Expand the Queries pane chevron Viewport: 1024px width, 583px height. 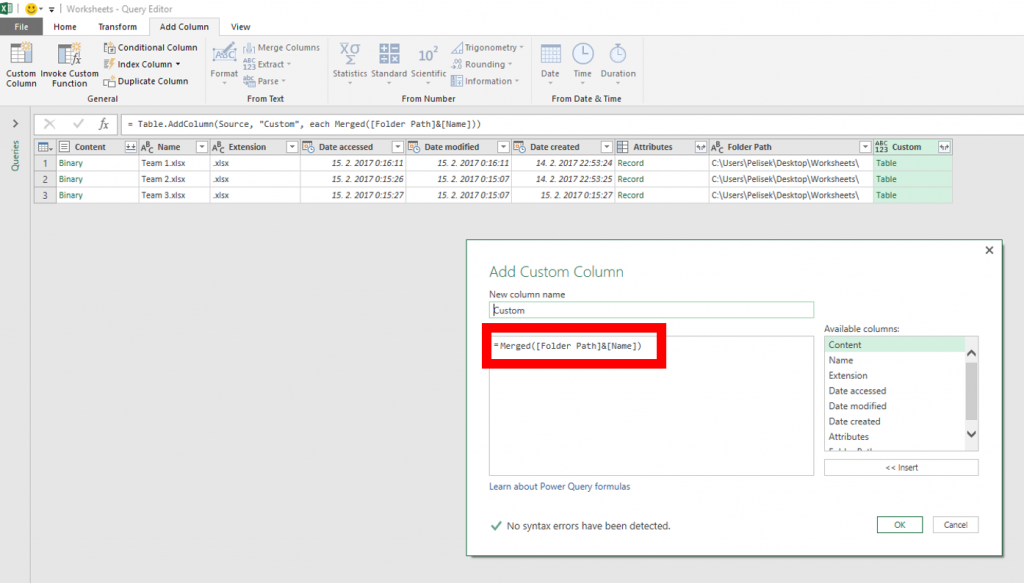[15, 123]
